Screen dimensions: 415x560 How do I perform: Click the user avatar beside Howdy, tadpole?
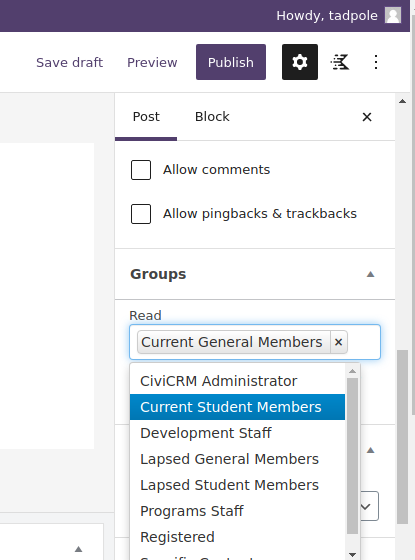[393, 16]
